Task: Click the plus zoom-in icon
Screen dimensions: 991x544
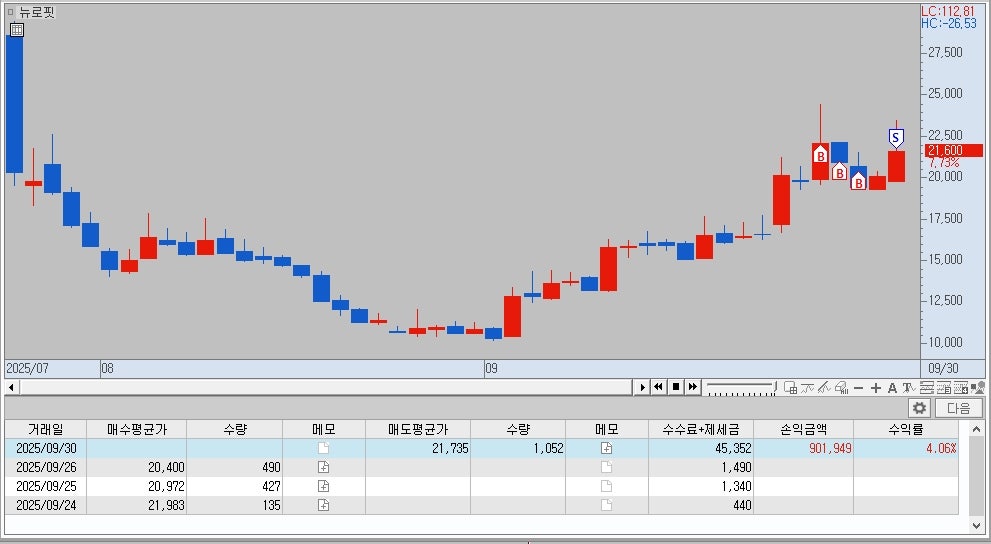Action: [x=876, y=388]
